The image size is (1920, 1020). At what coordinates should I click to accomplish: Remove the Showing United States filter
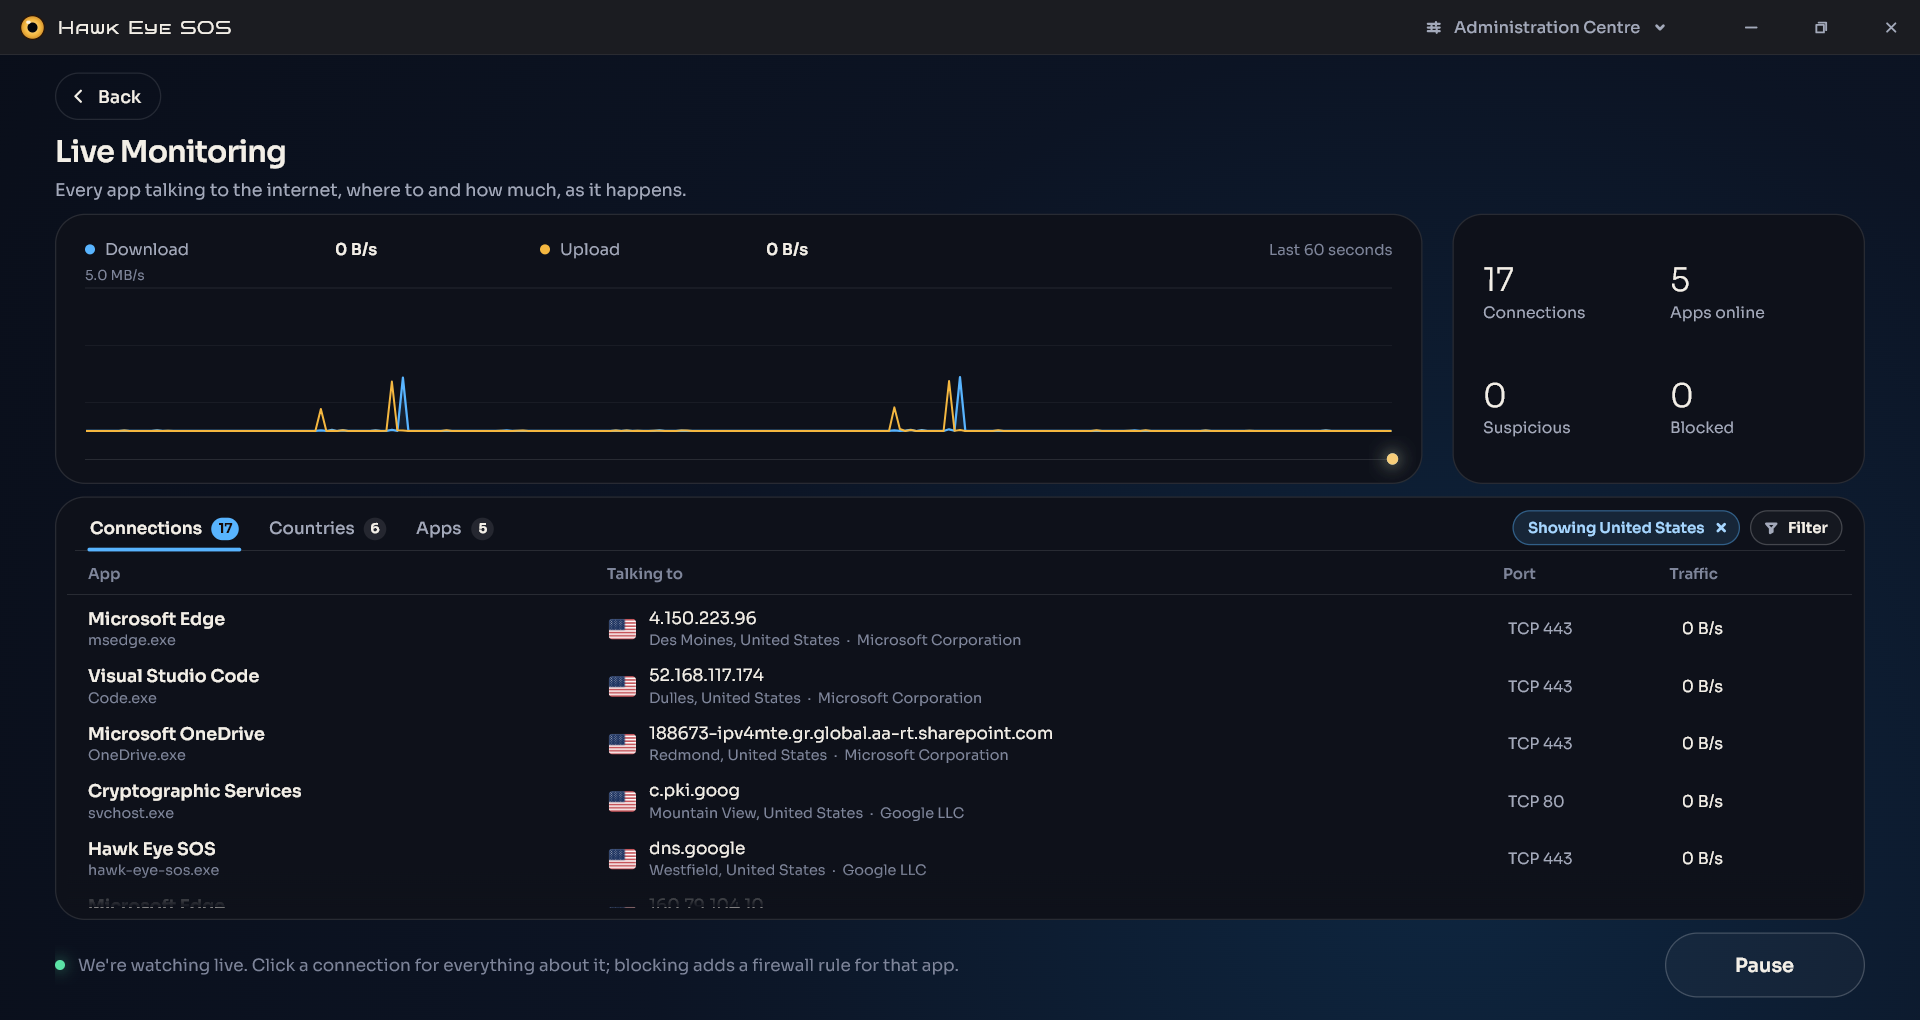pyautogui.click(x=1721, y=528)
